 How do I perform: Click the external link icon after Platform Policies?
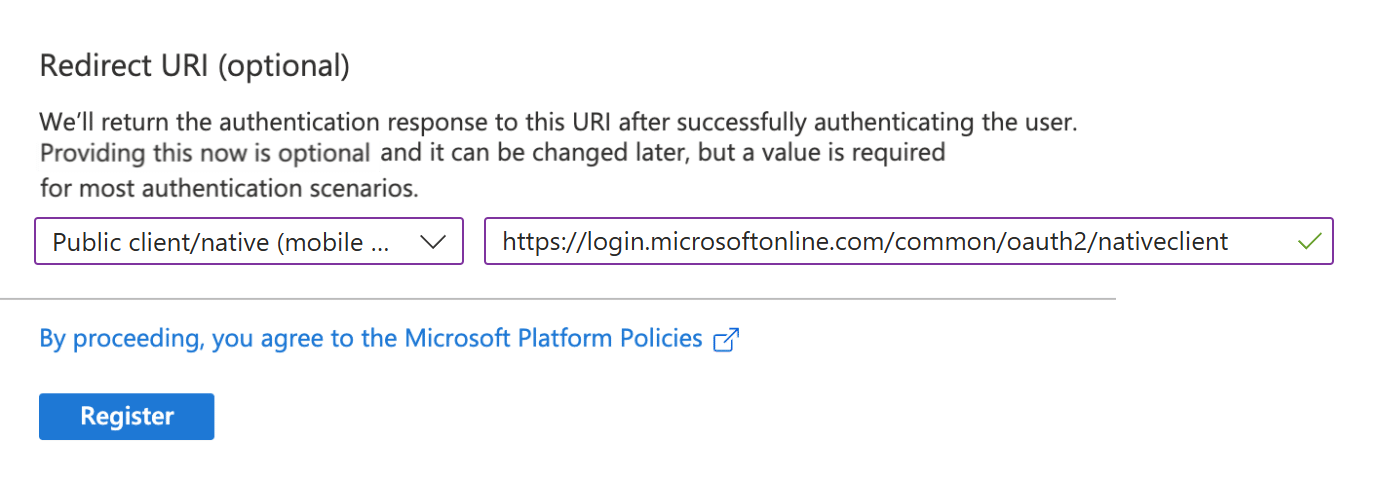[726, 340]
